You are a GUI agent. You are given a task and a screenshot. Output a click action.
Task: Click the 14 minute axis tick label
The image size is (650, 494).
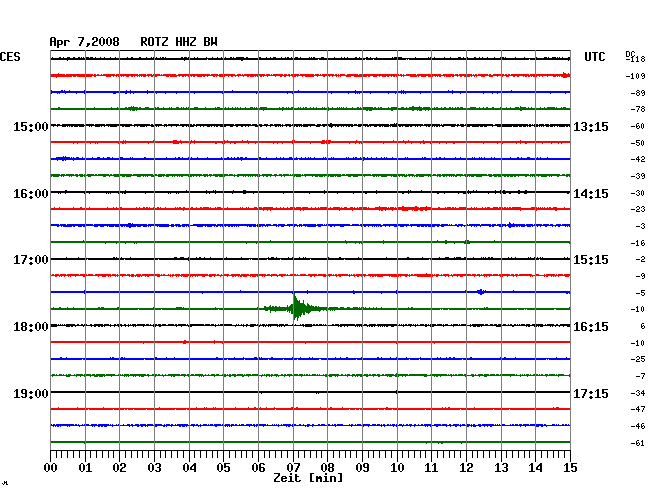click(535, 467)
